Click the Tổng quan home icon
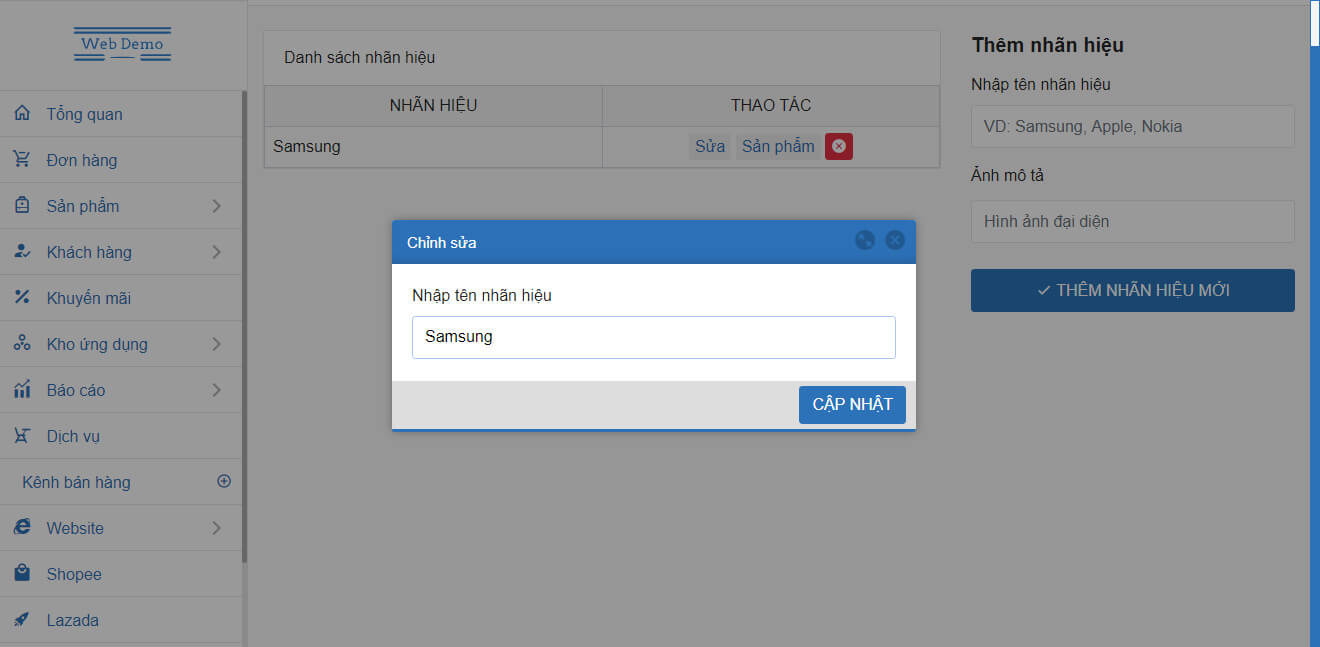 point(22,114)
